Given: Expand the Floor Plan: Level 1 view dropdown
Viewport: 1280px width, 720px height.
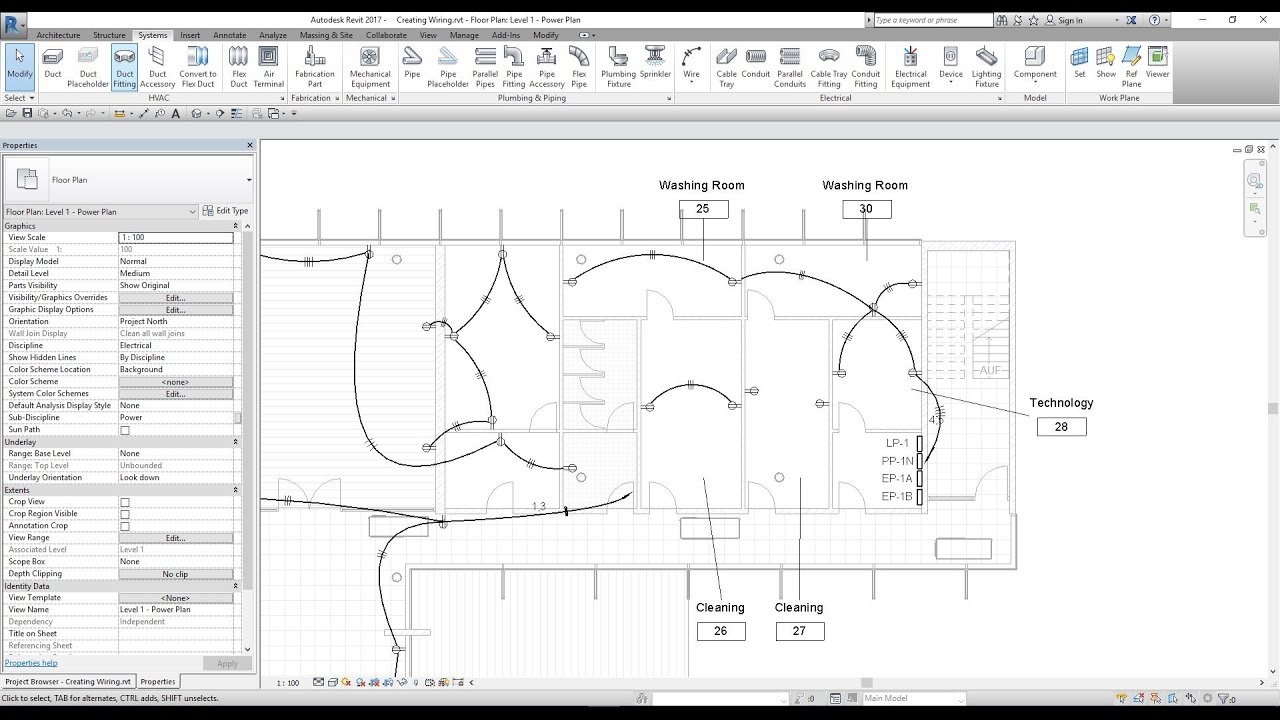Looking at the screenshot, I should [192, 212].
